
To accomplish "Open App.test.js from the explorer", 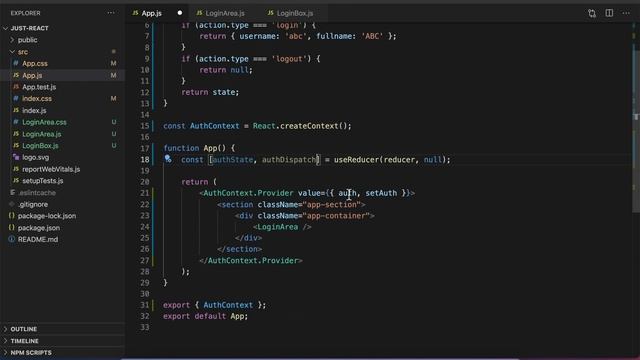I will (x=39, y=87).
